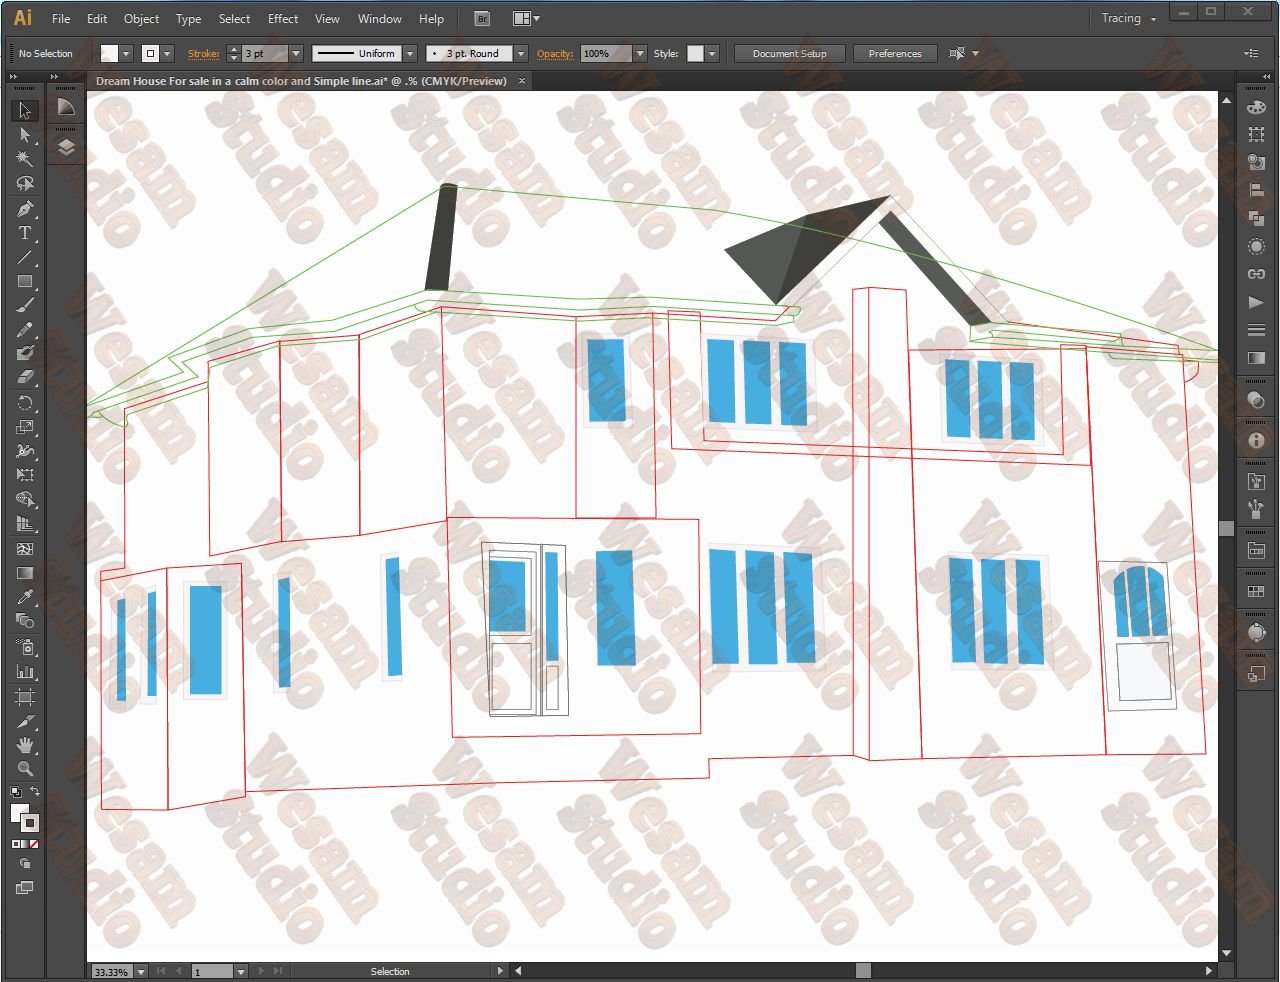
Task: Select the Column Graph tool
Action: 25,671
